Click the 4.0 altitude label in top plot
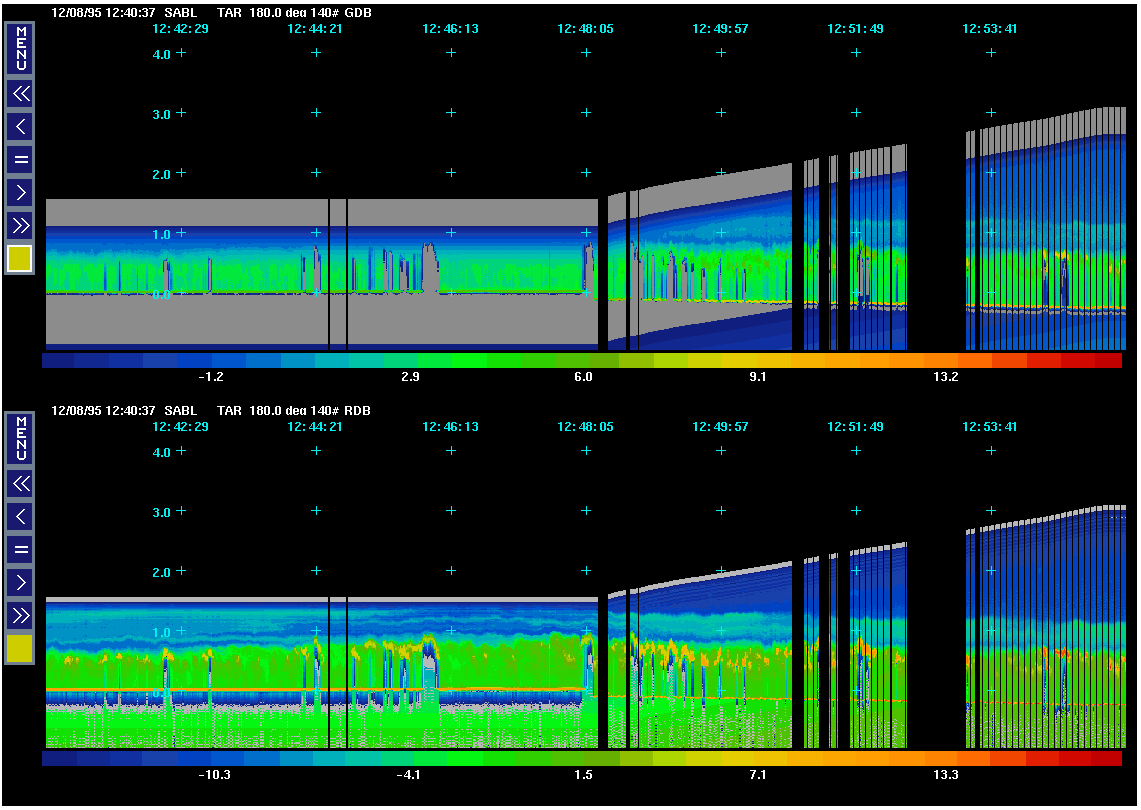Image resolution: width=1141 pixels, height=810 pixels. 162,54
